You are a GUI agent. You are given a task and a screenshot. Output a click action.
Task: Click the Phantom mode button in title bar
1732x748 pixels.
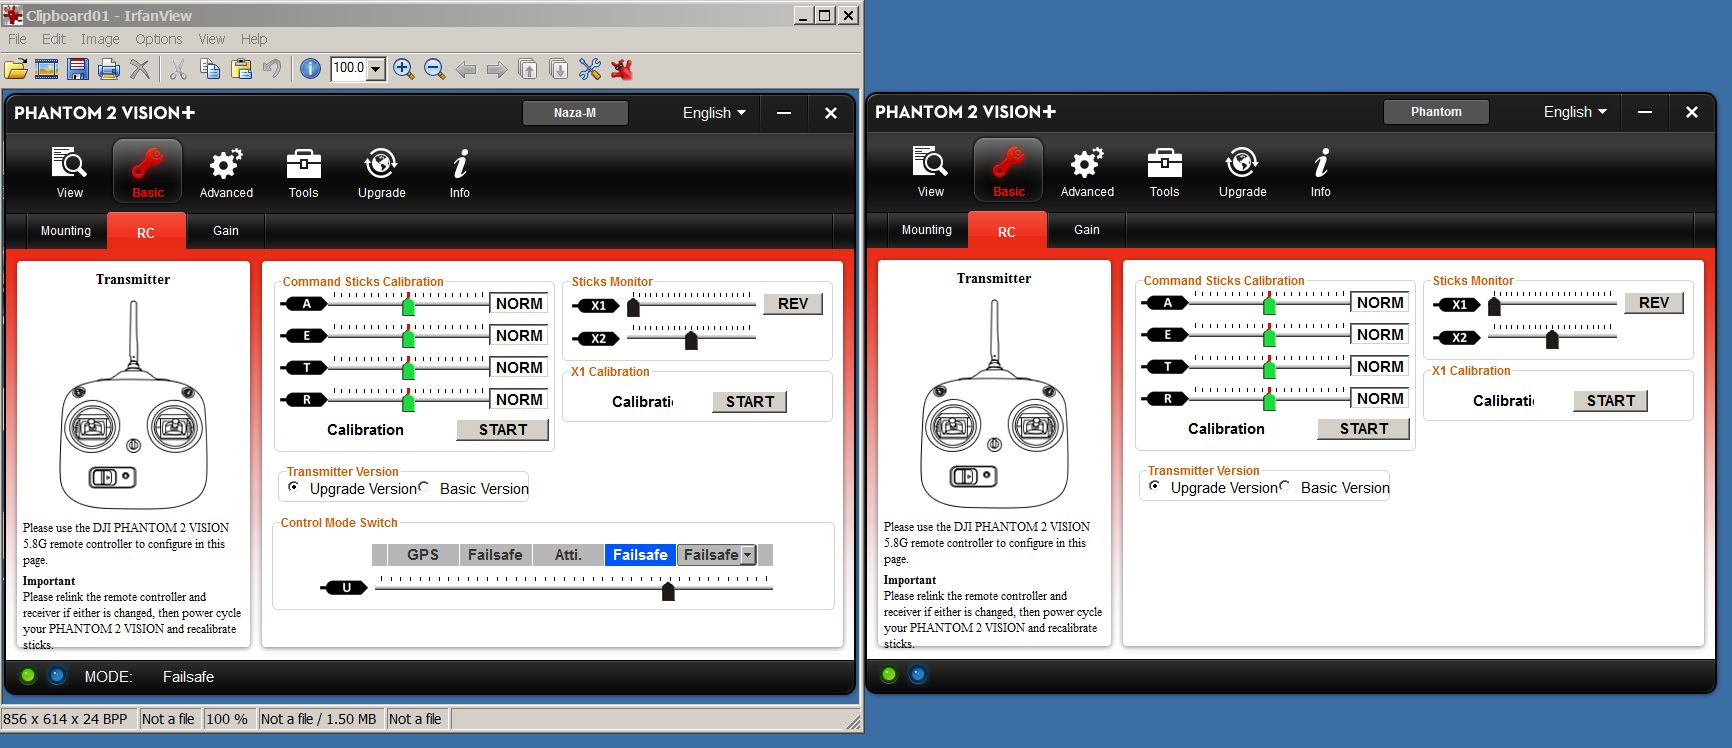(x=1436, y=112)
